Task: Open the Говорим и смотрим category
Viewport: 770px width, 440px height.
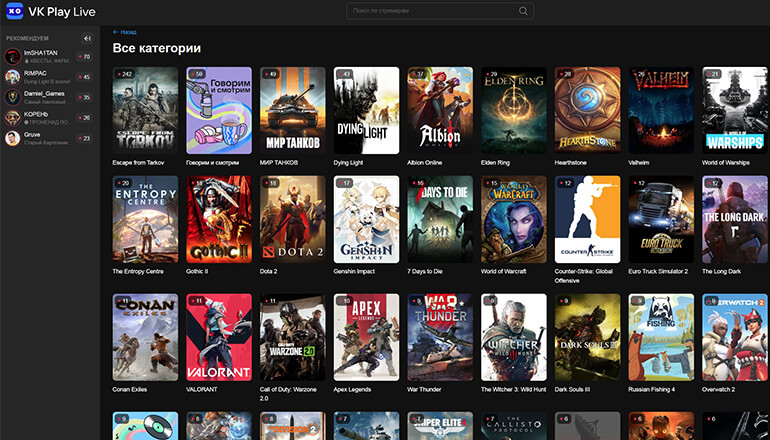Action: point(219,110)
